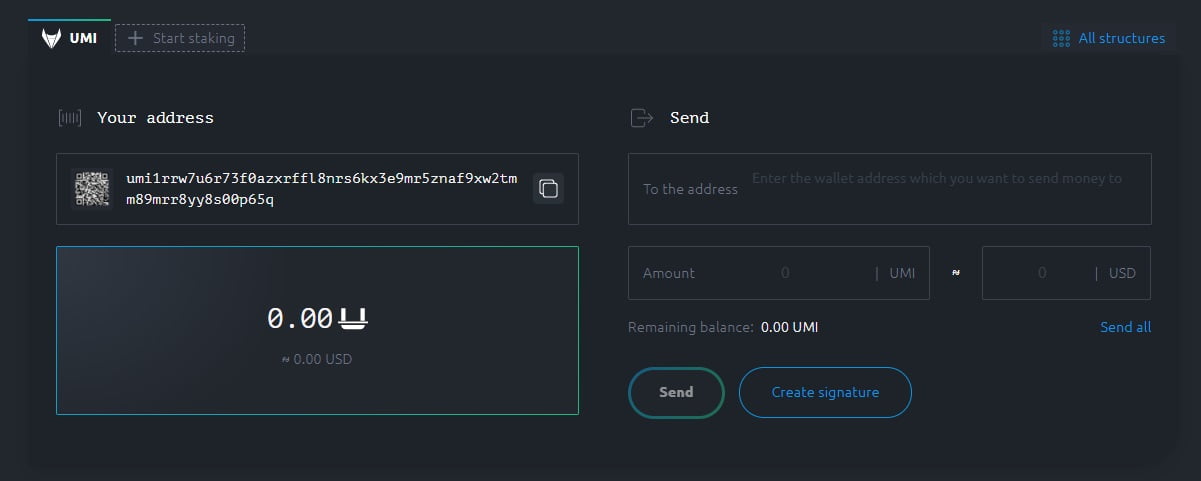Click the approximately-equal sign between amount fields
Image resolution: width=1201 pixels, height=481 pixels.
click(956, 273)
